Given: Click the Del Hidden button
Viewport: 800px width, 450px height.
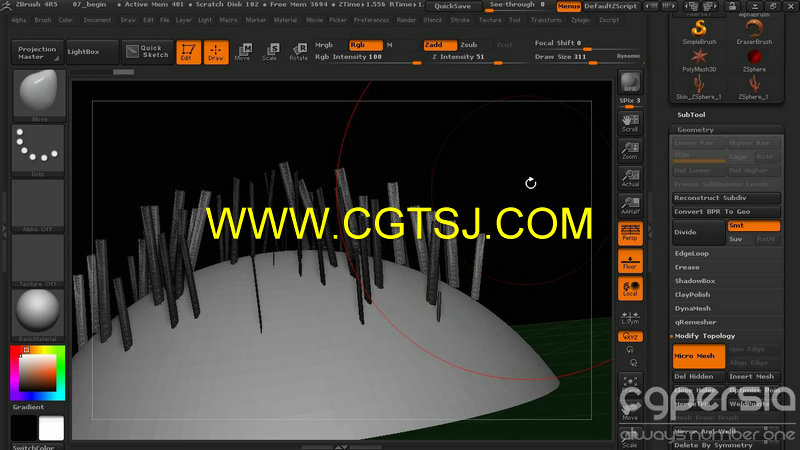Looking at the screenshot, I should [698, 377].
